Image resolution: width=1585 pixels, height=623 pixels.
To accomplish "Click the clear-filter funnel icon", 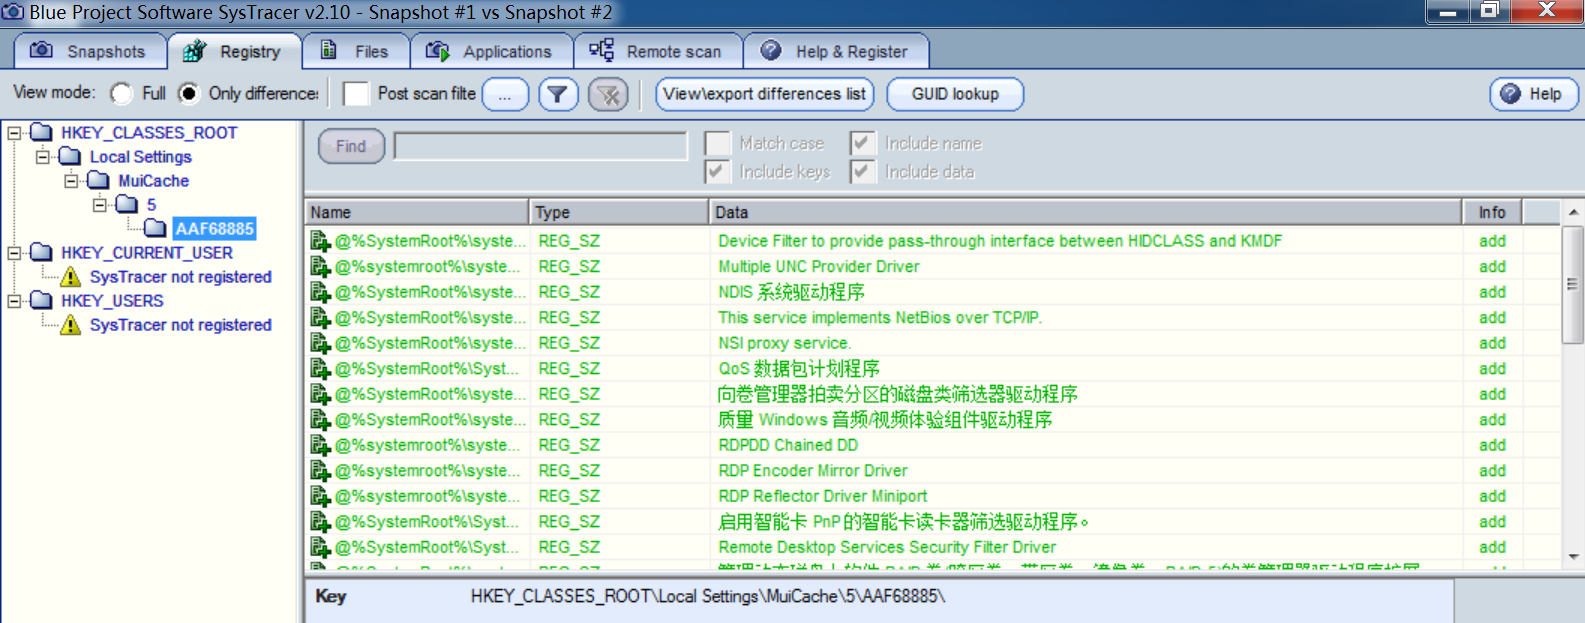I will (608, 94).
